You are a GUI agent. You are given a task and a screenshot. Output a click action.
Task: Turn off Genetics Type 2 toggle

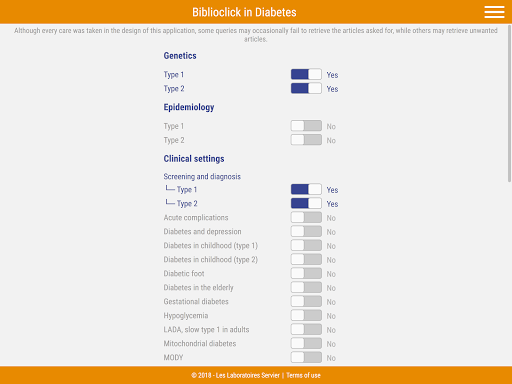click(x=306, y=88)
